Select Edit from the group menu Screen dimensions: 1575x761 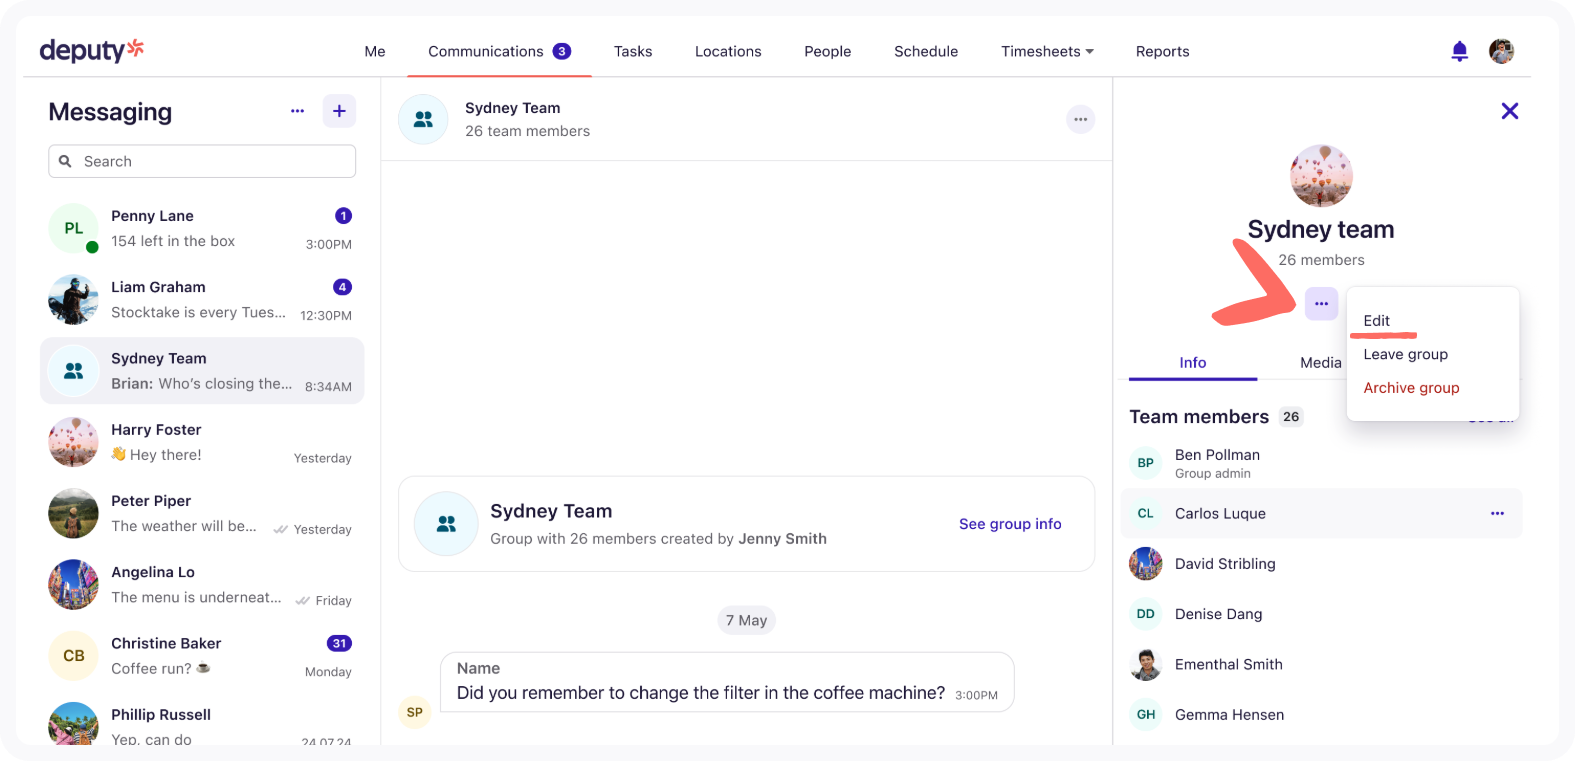tap(1376, 321)
